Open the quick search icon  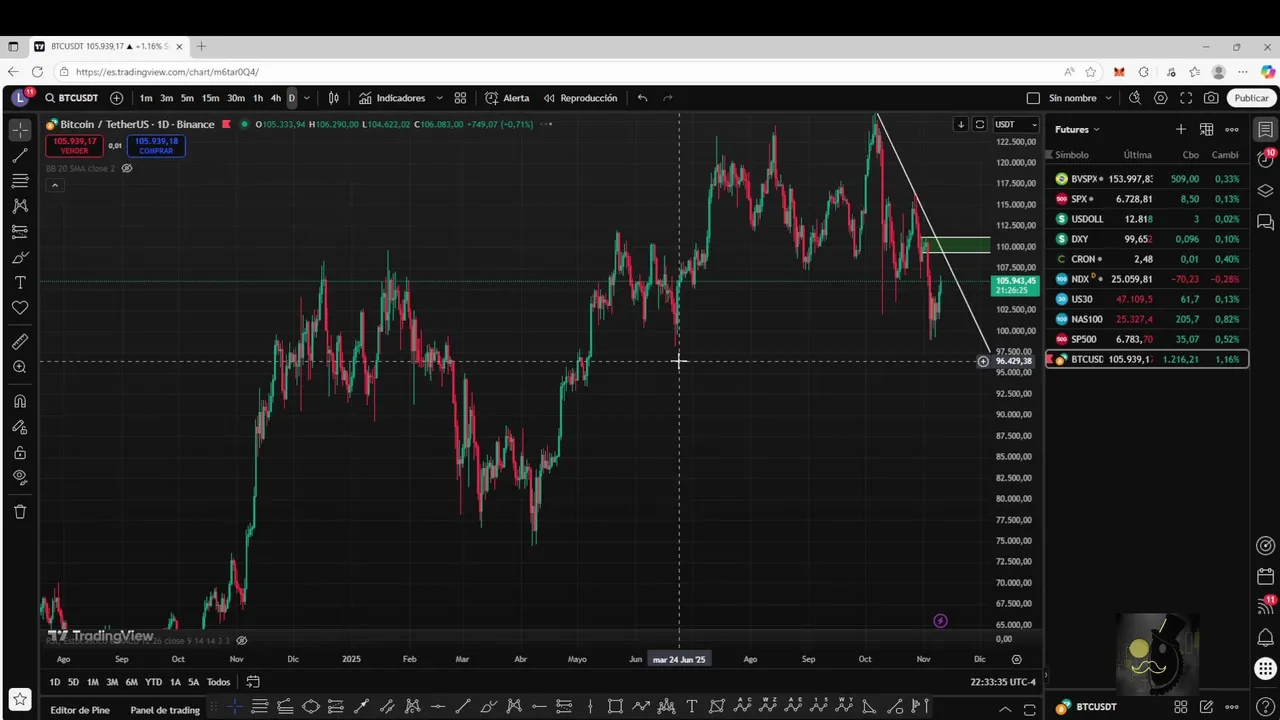(1135, 98)
